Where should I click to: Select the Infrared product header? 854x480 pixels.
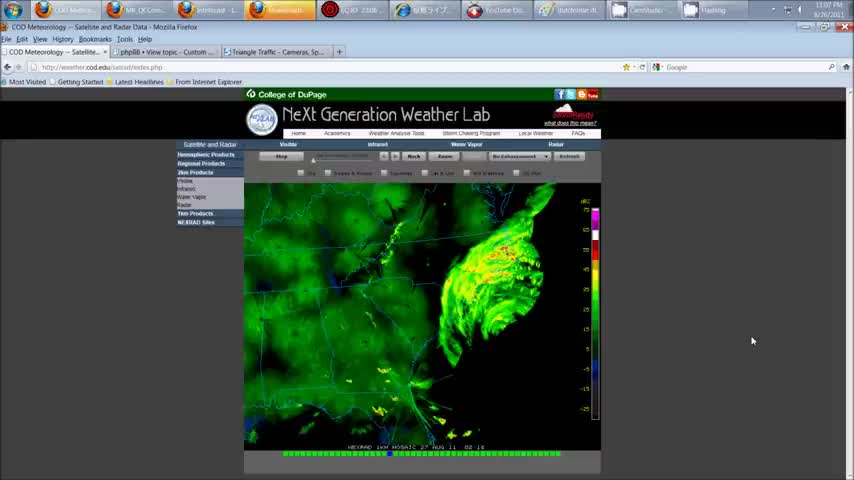[x=377, y=144]
